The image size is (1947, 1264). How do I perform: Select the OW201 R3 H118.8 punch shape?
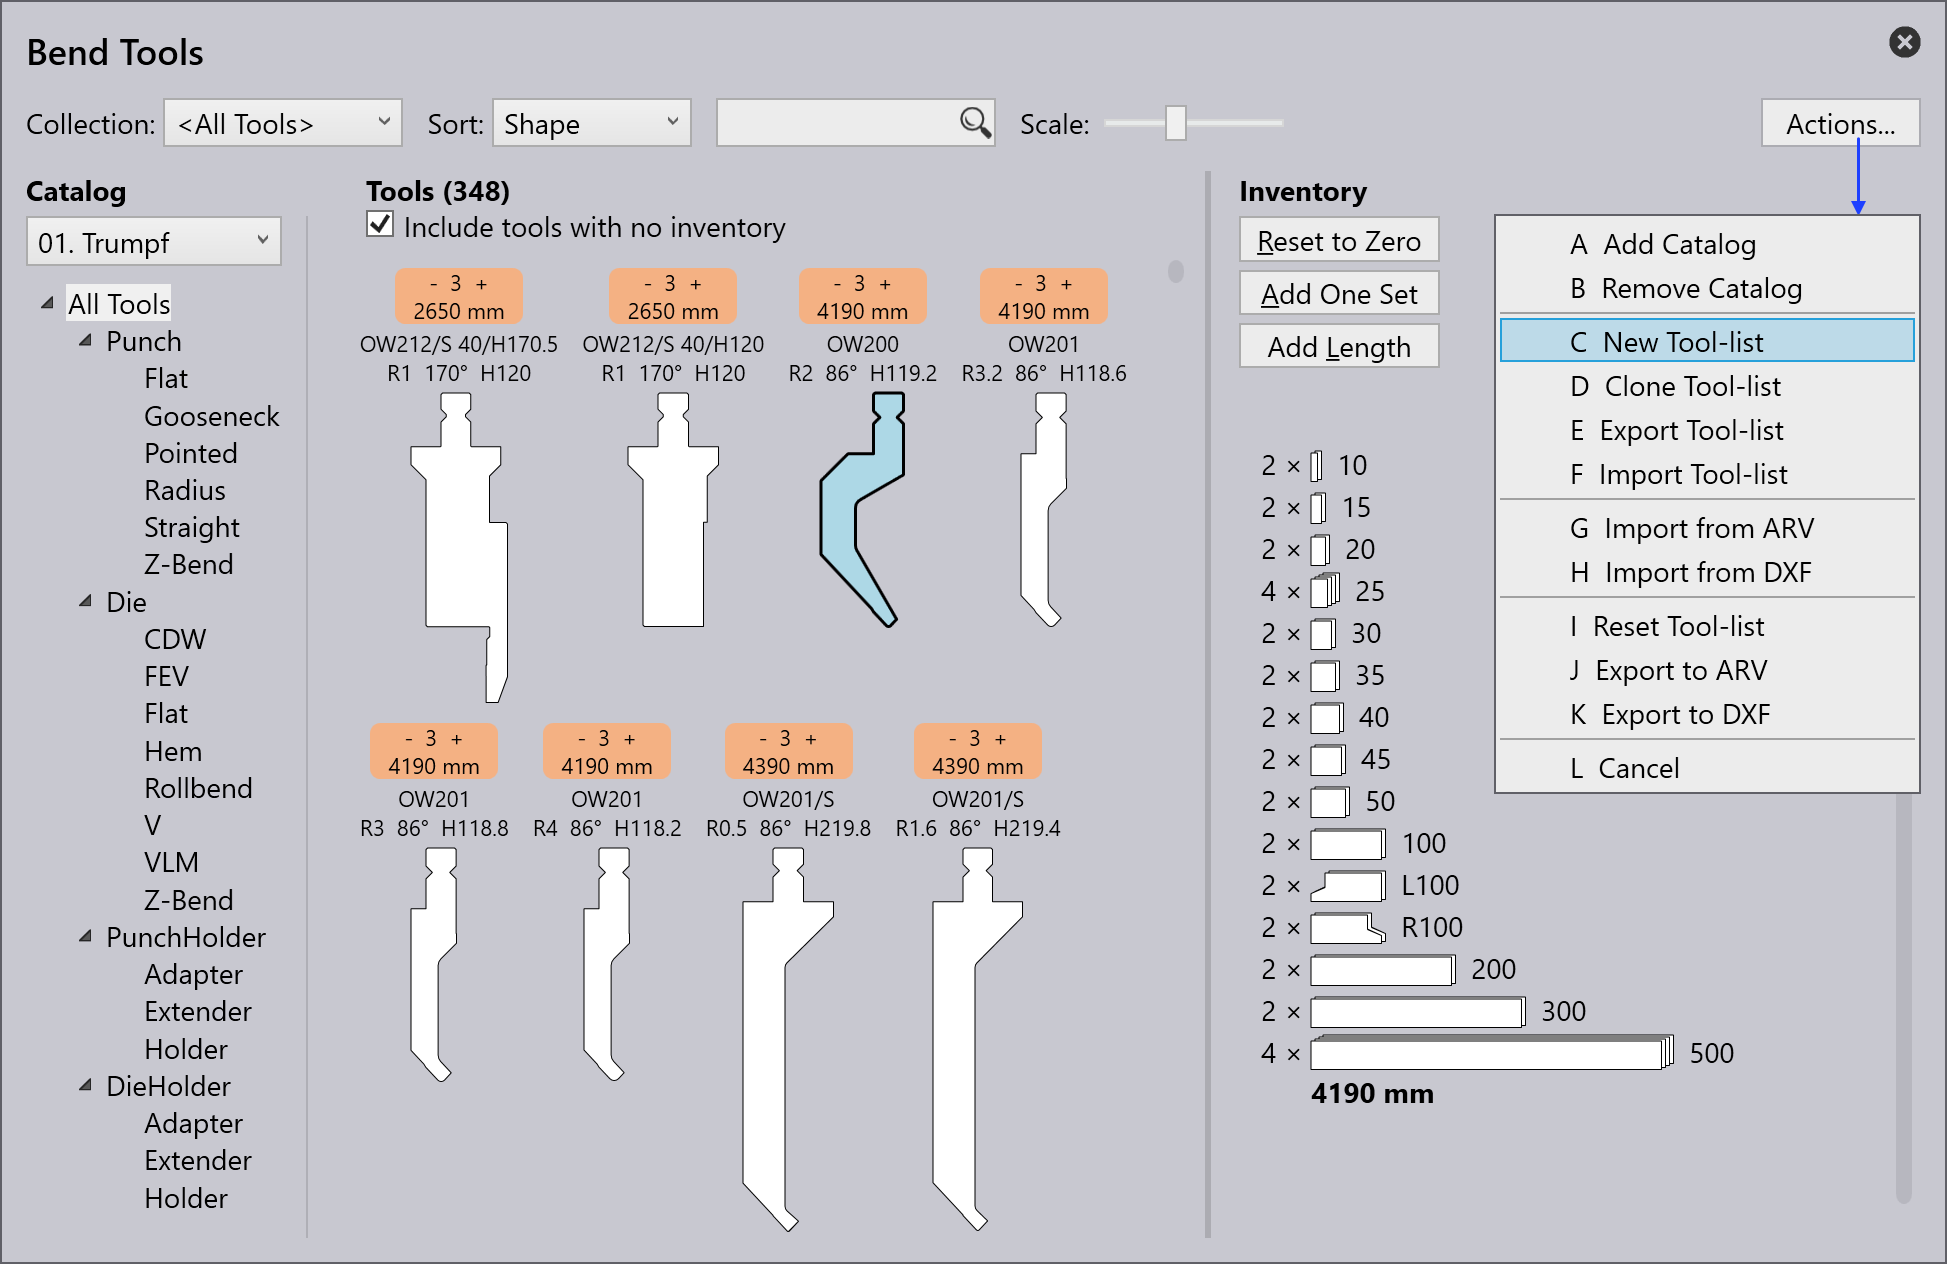[x=434, y=965]
